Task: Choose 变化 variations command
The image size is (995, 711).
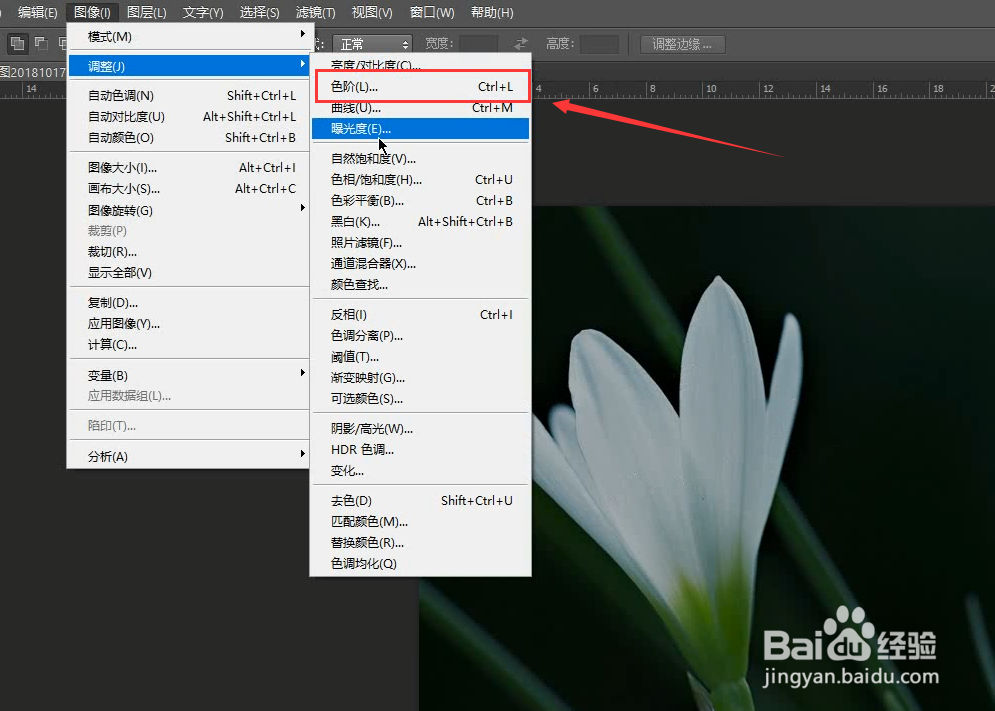Action: [421, 470]
